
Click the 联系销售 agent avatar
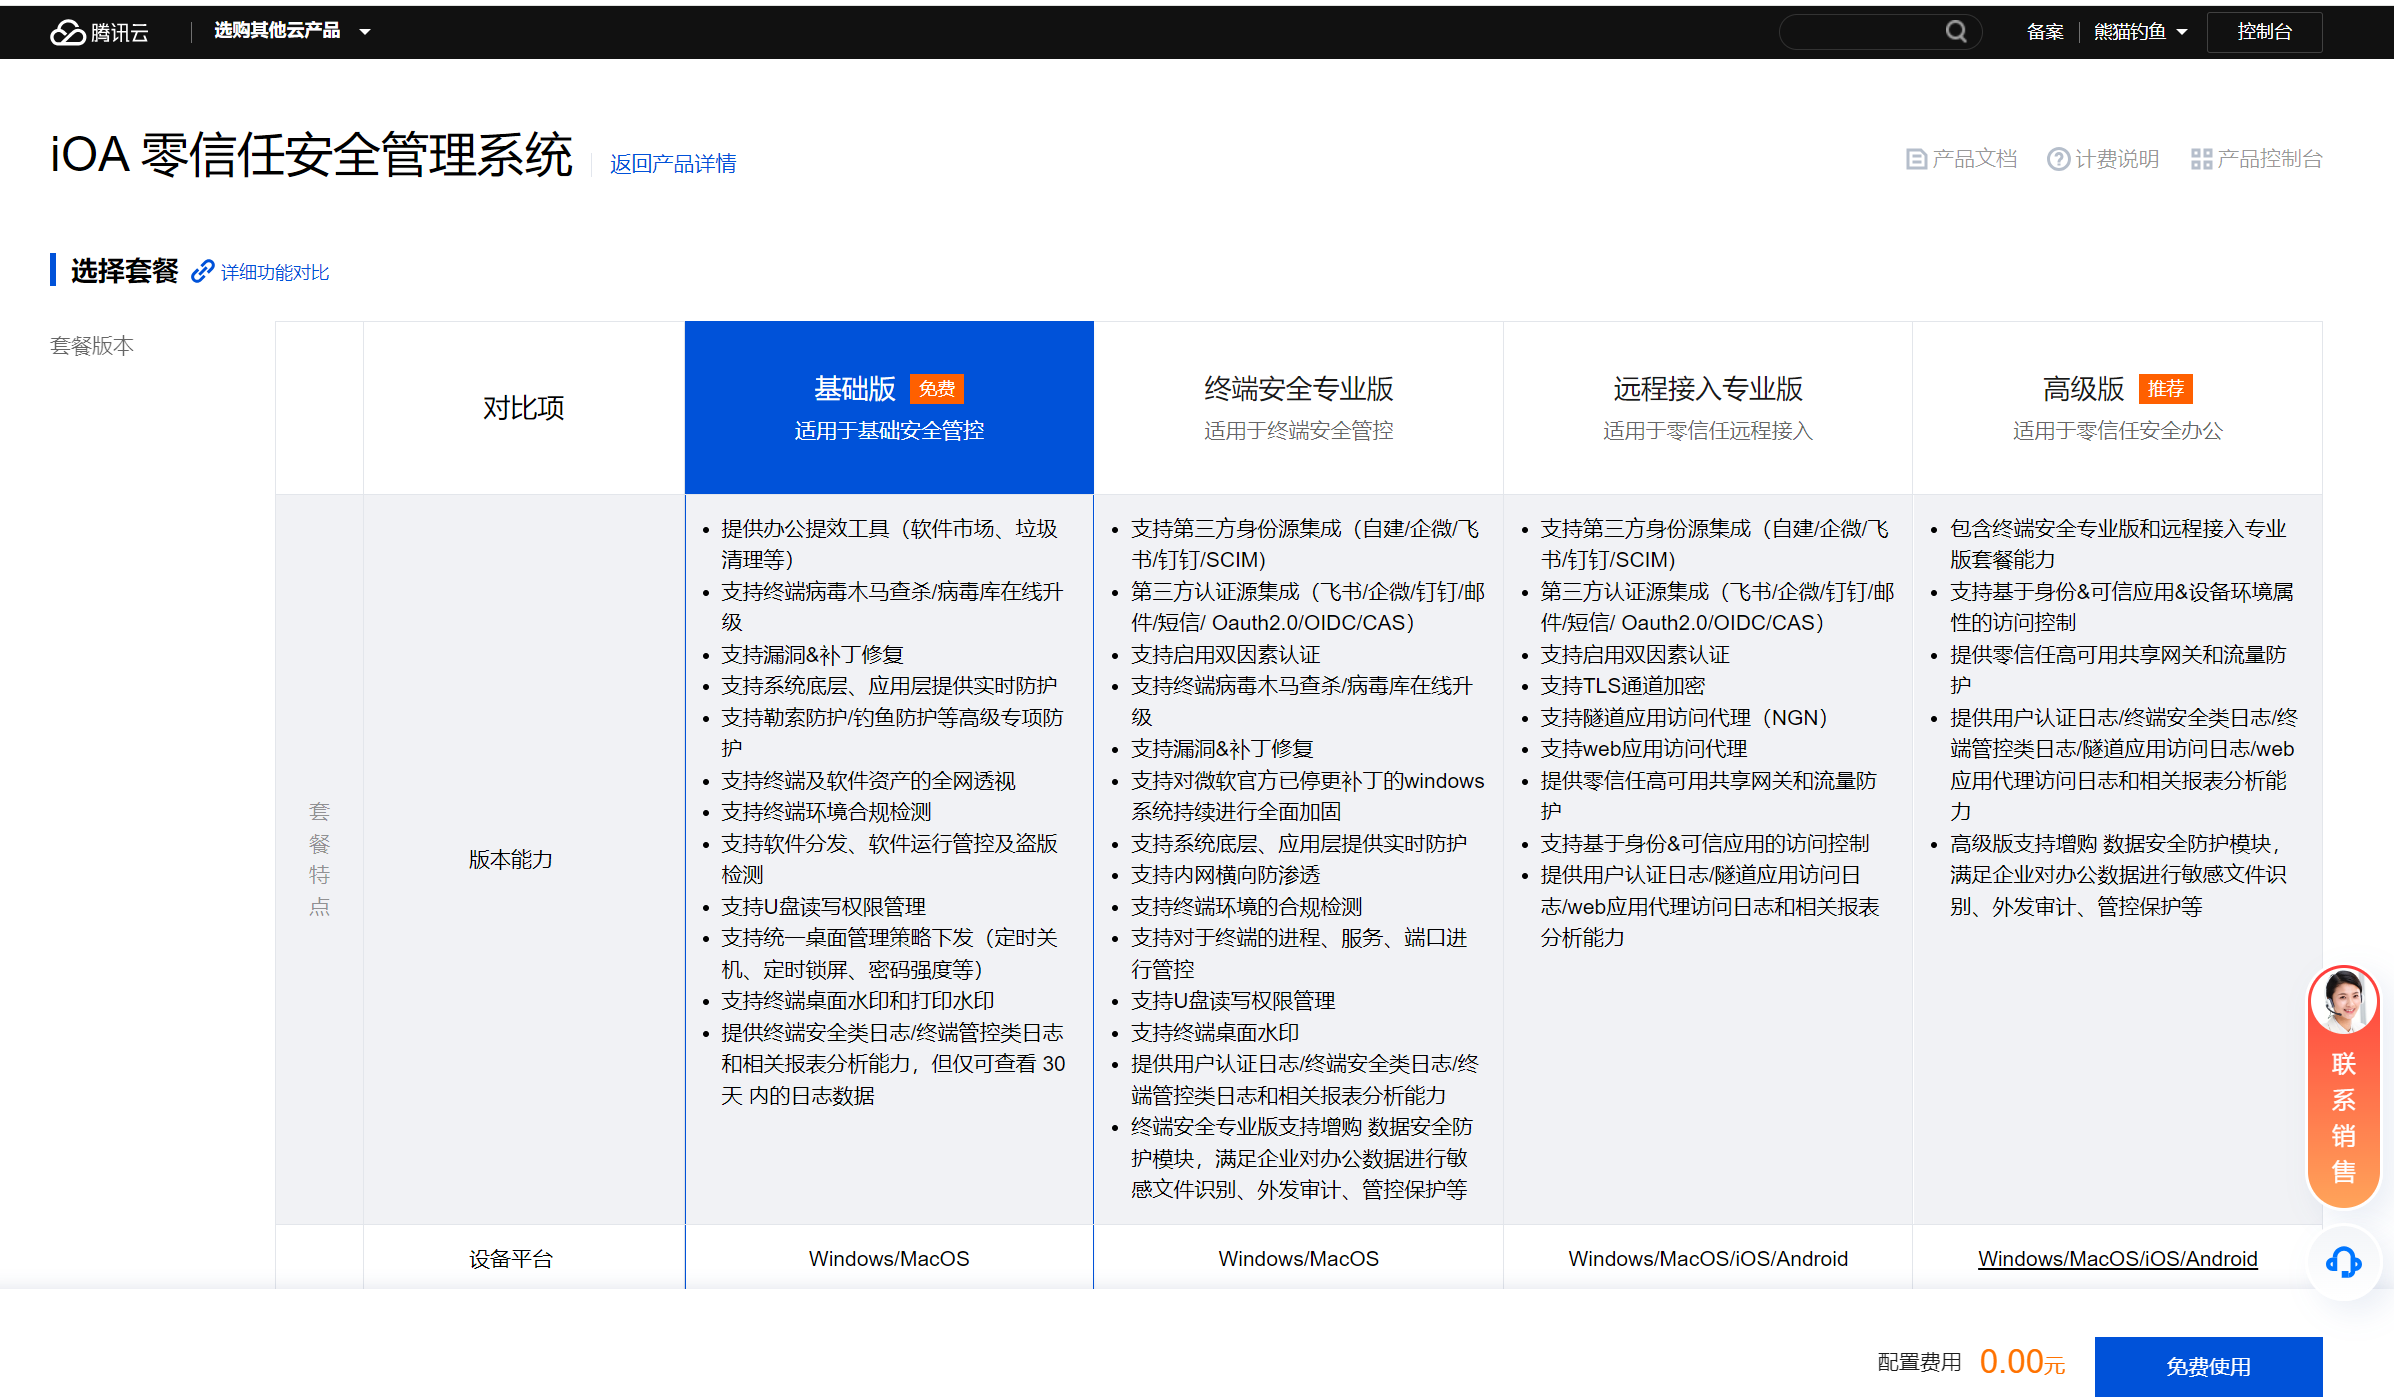pos(2343,1001)
